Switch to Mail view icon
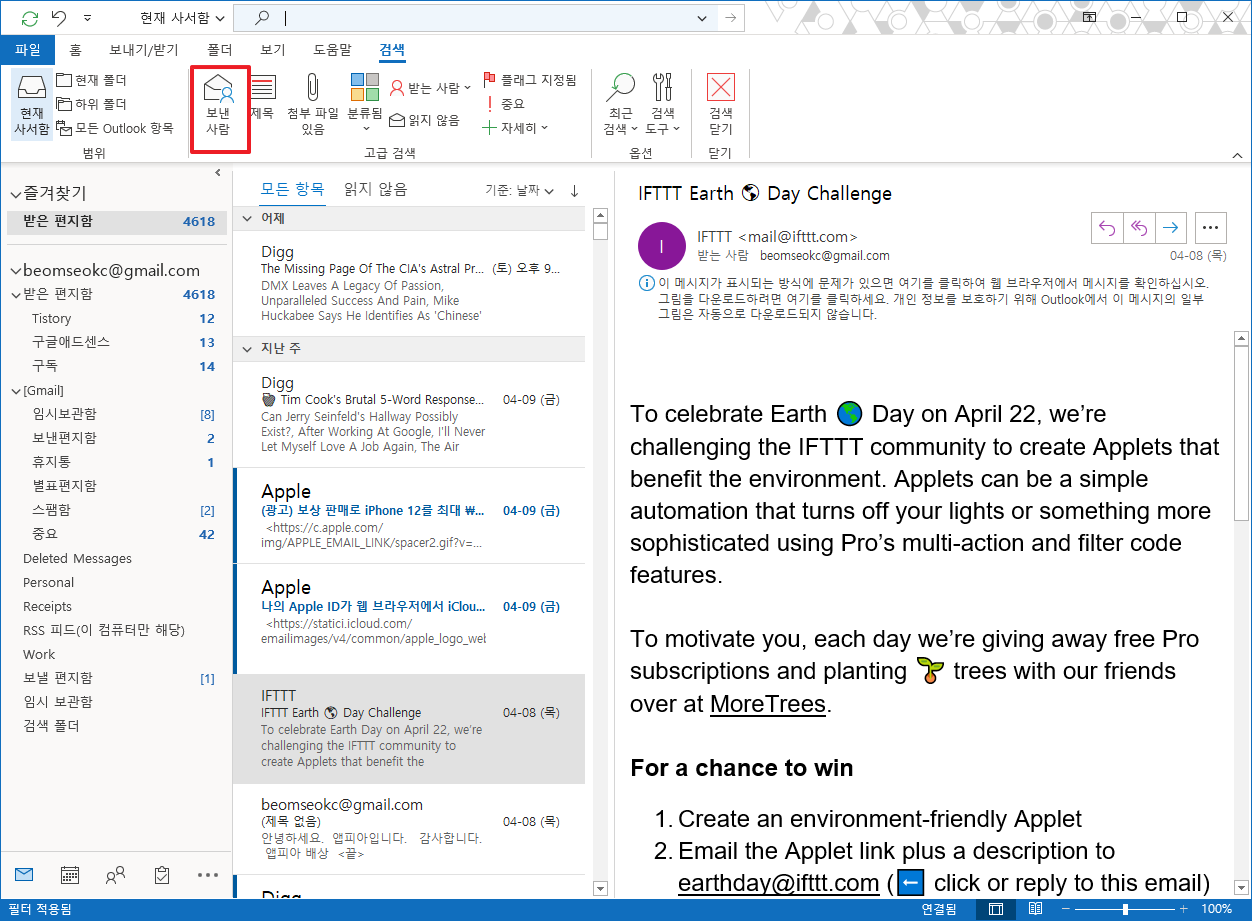 (x=24, y=875)
